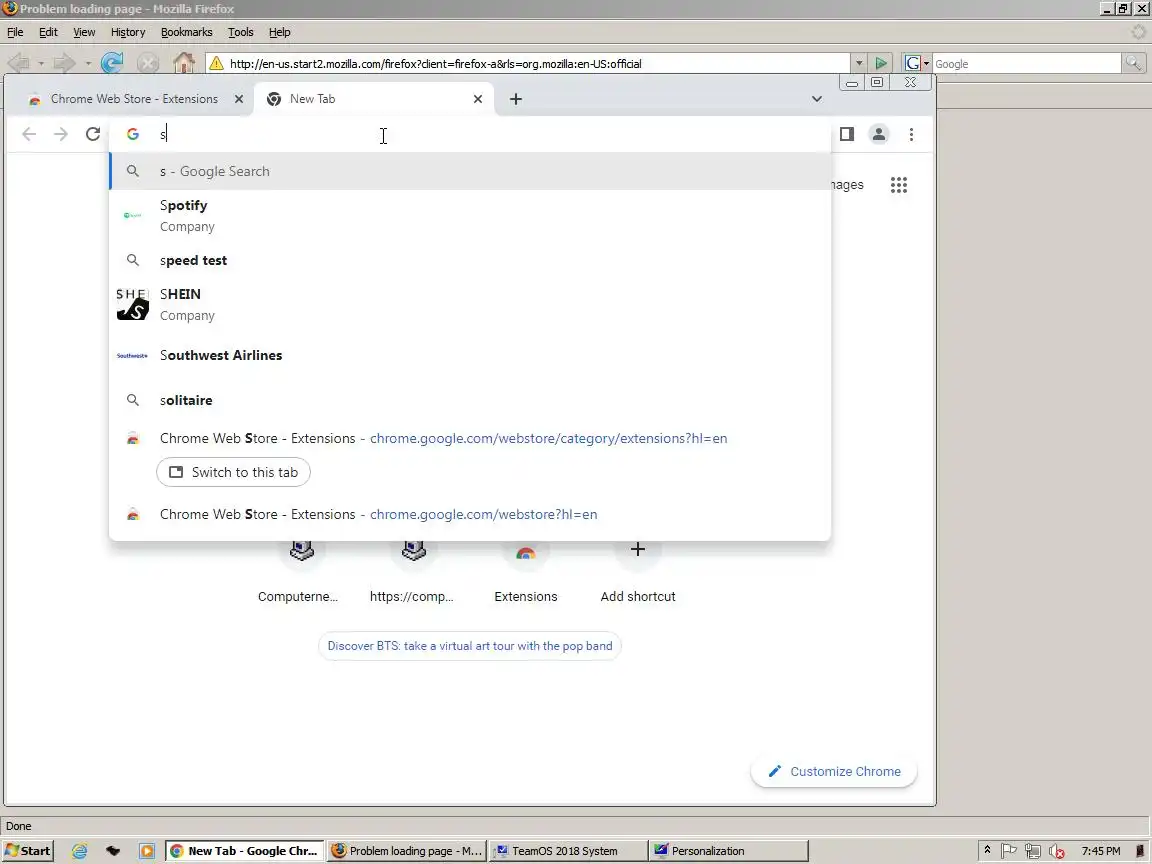Select Spotify suggestion
Image resolution: width=1152 pixels, height=864 pixels.
(470, 215)
